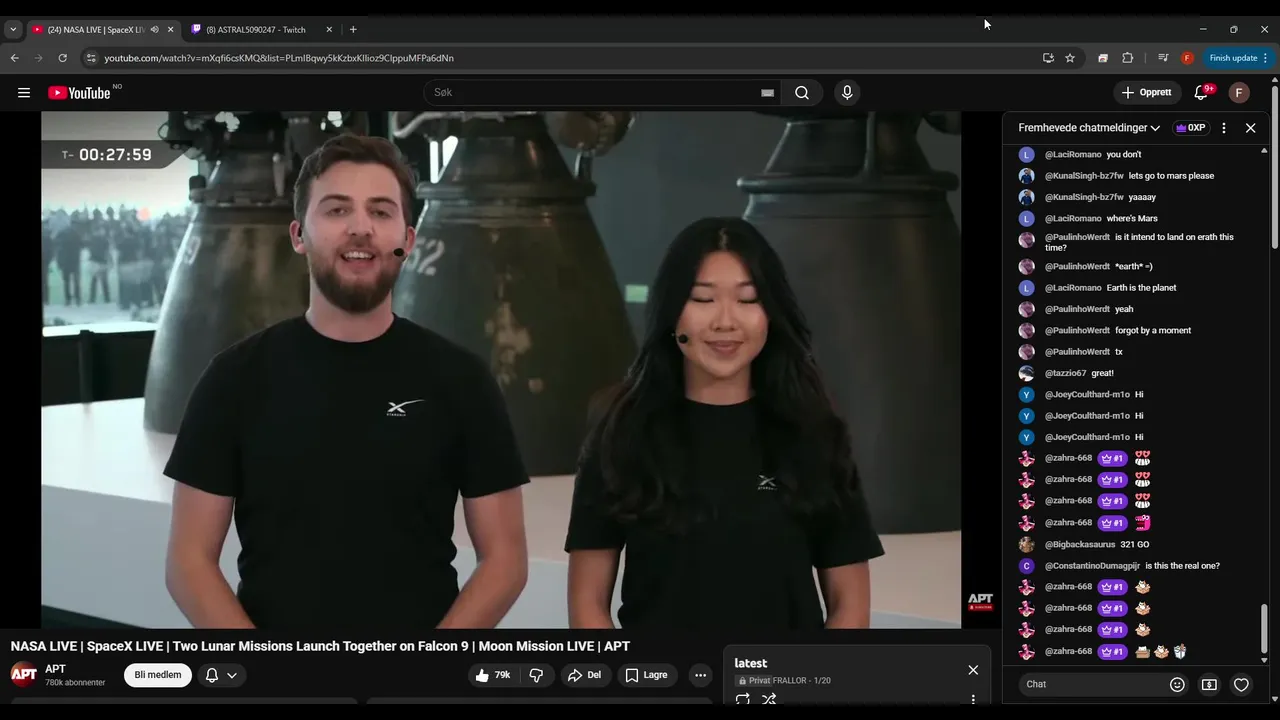Expand the Fremhevede chatmeldinger dropdown
The height and width of the screenshot is (720, 1280).
tap(1089, 128)
